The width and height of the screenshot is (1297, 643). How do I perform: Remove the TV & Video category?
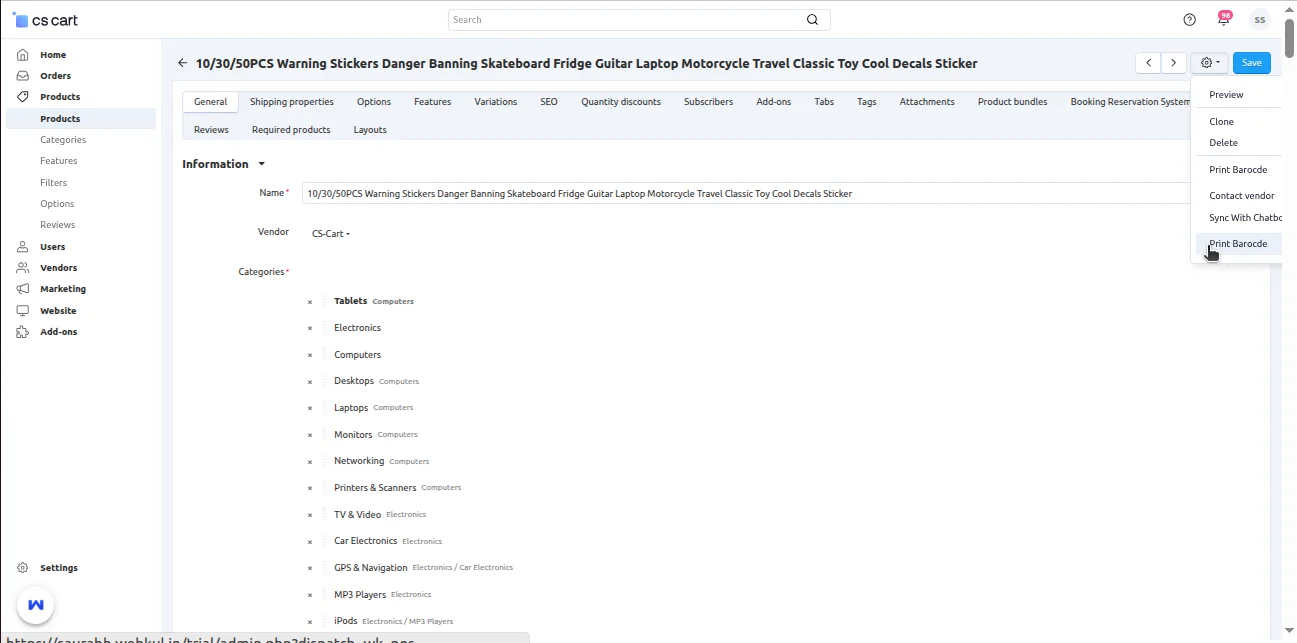coord(310,515)
